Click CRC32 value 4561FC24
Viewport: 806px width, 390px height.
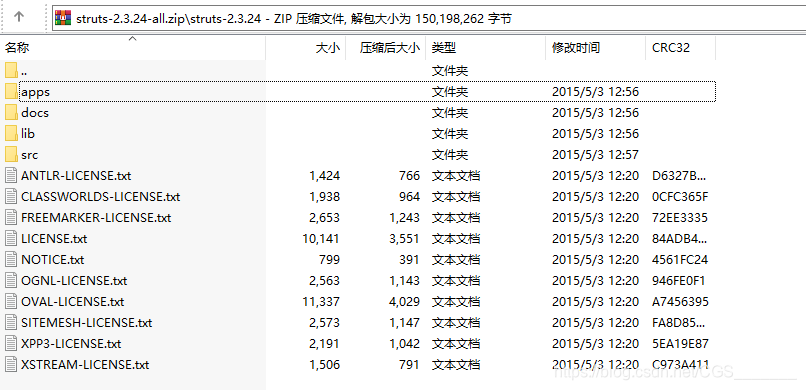pos(680,259)
